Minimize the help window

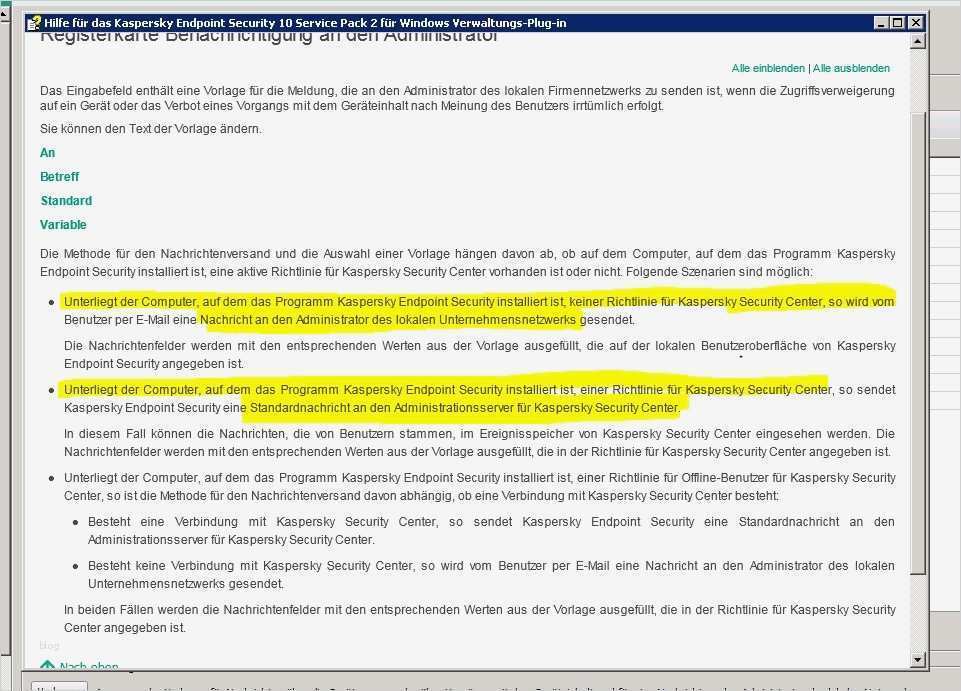click(x=881, y=23)
